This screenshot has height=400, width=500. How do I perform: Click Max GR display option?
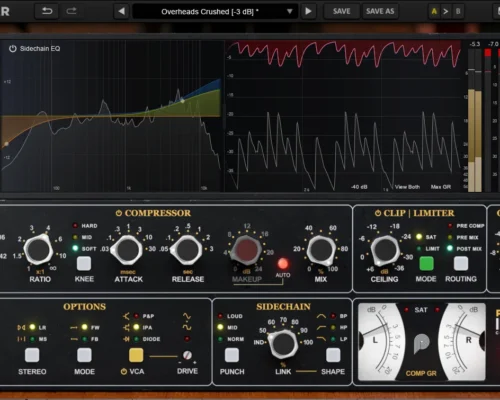(x=441, y=187)
